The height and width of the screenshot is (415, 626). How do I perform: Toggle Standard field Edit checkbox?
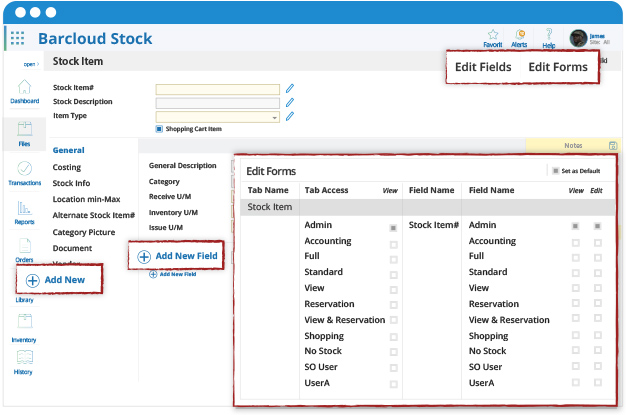pyautogui.click(x=597, y=273)
